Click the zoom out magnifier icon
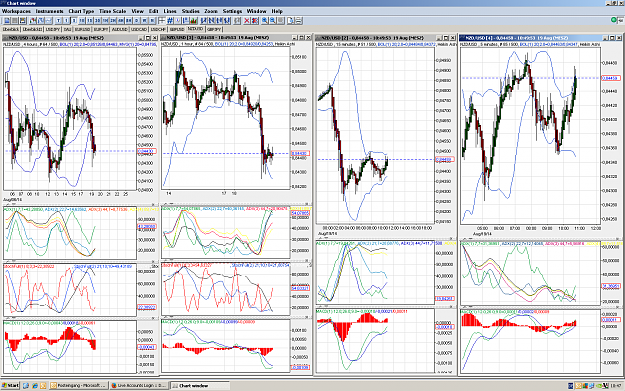This screenshot has width=625, height=391. click(273, 20)
